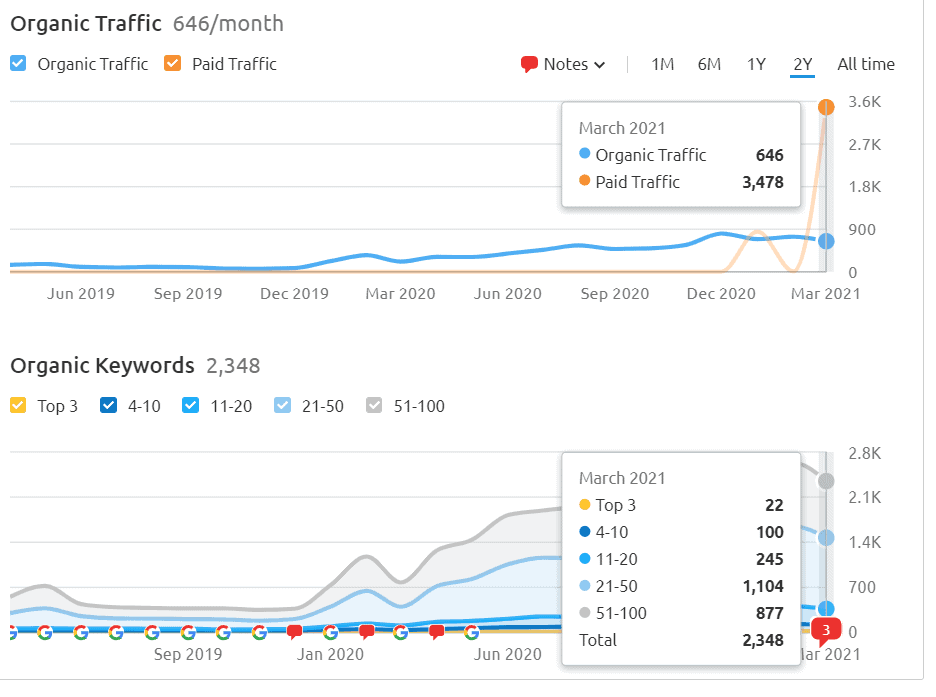936x697 pixels.
Task: Click Google update marker nearest Jun 2020 label
Action: 472,632
